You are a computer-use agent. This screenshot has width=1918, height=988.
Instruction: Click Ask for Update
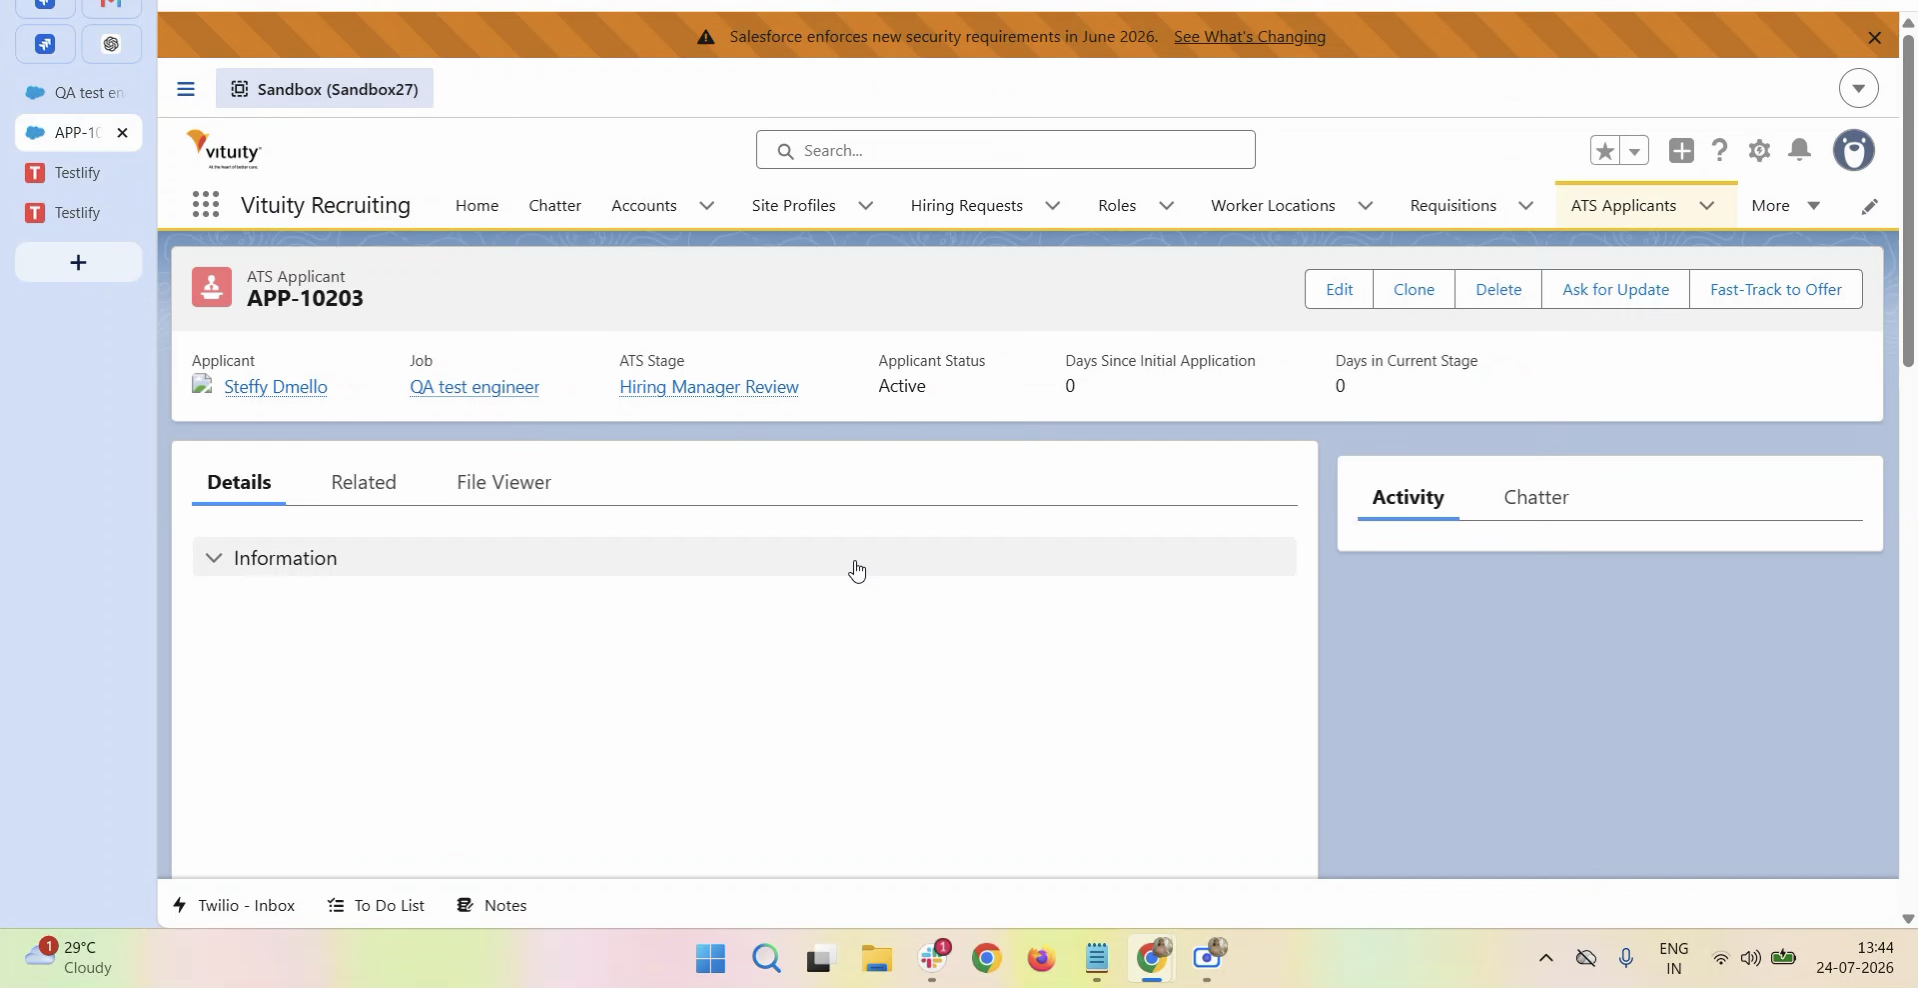coord(1615,289)
